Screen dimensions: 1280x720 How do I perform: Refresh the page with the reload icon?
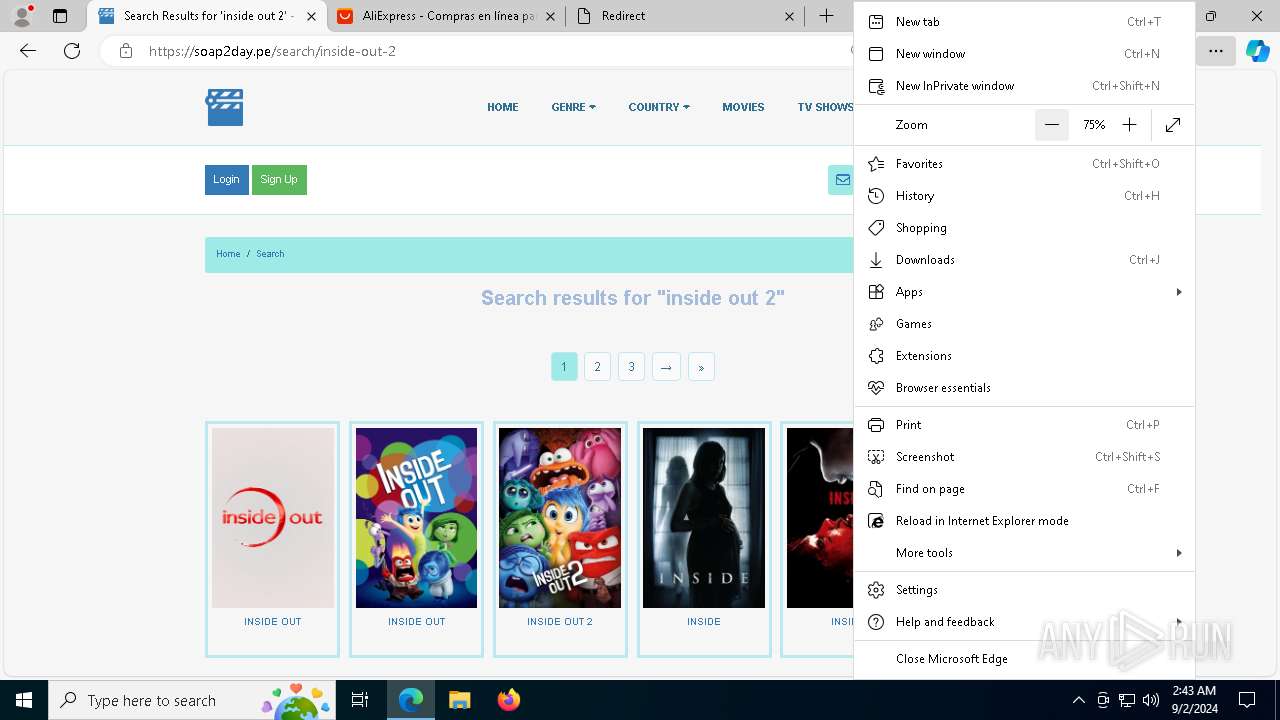pyautogui.click(x=72, y=51)
